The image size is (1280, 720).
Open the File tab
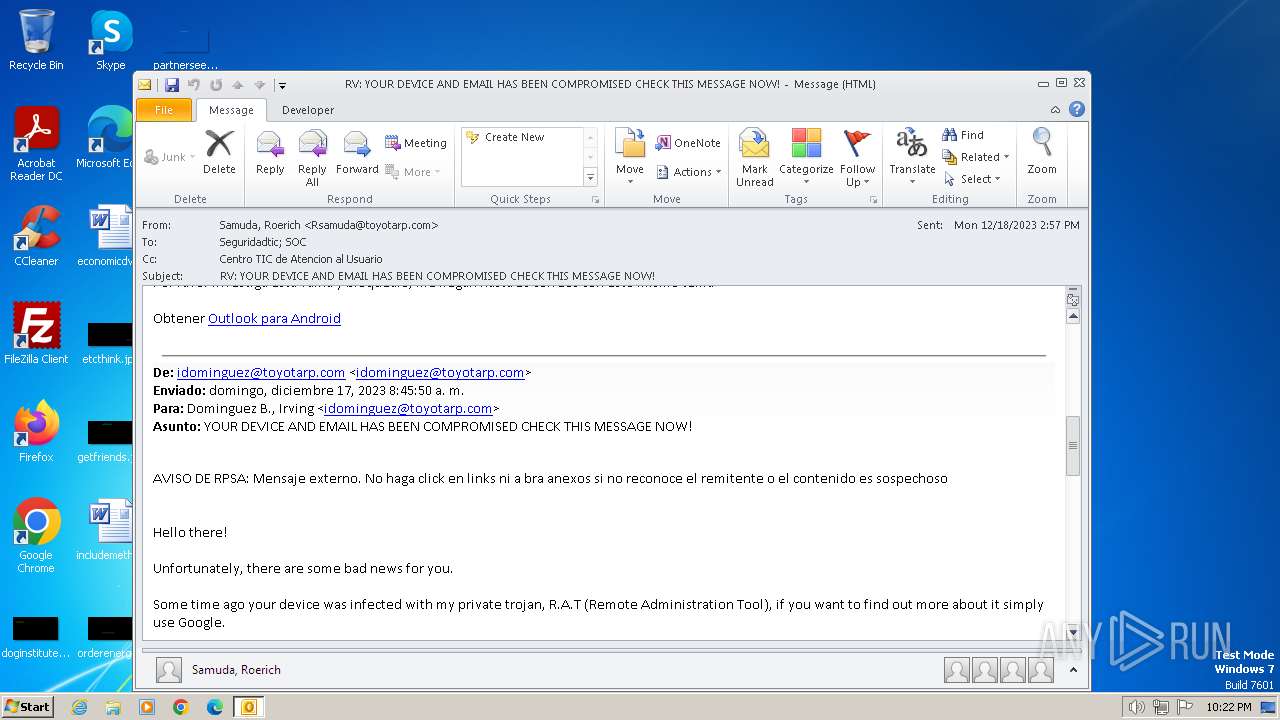[x=164, y=110]
